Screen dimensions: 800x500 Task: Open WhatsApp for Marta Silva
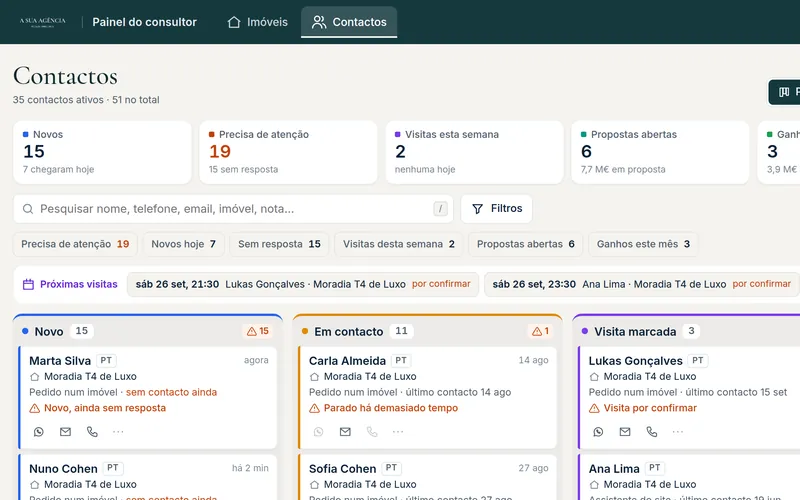pos(39,432)
